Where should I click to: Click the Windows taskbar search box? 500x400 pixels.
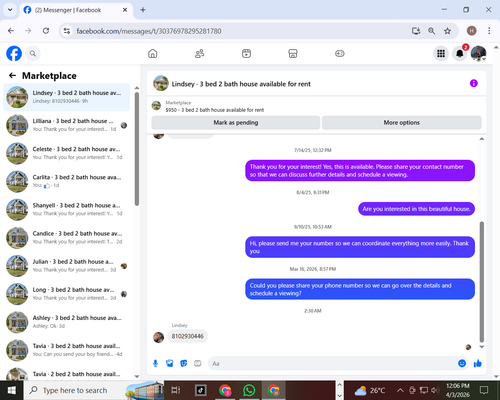(x=93, y=390)
